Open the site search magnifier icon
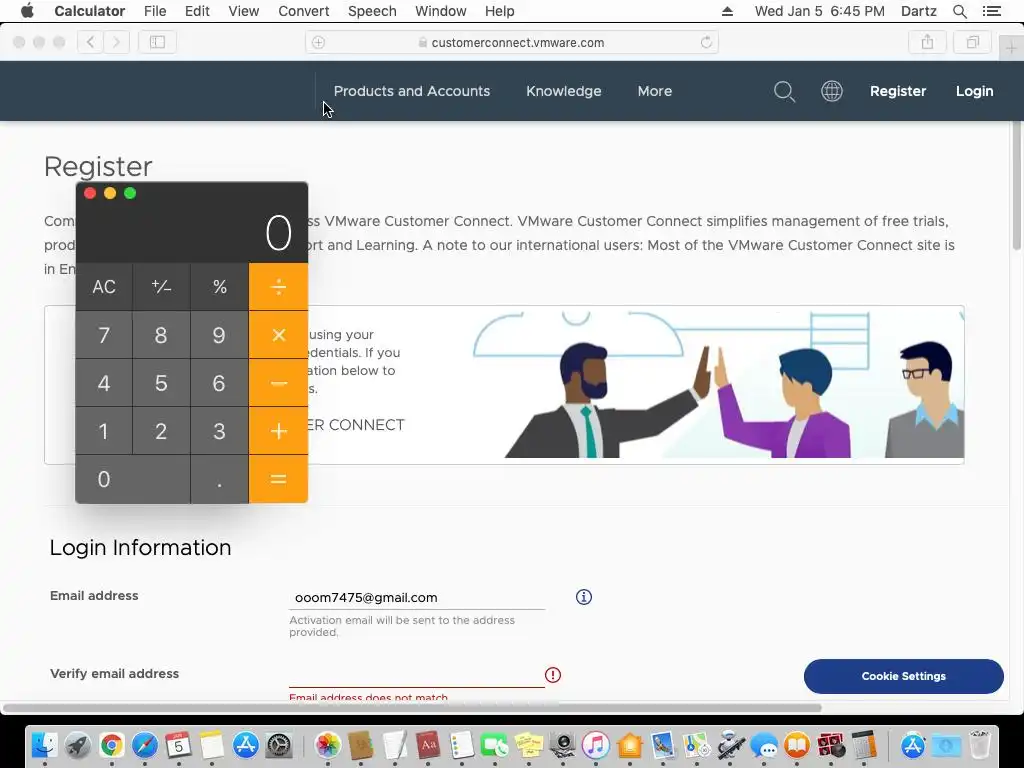This screenshot has height=768, width=1024. coord(784,91)
